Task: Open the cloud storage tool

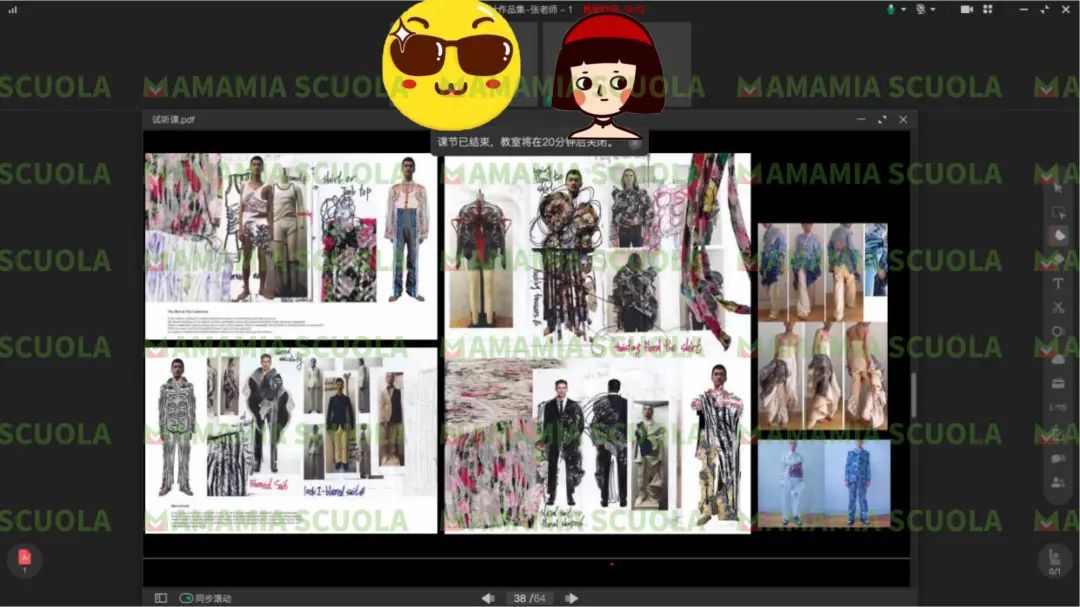Action: tap(1058, 359)
